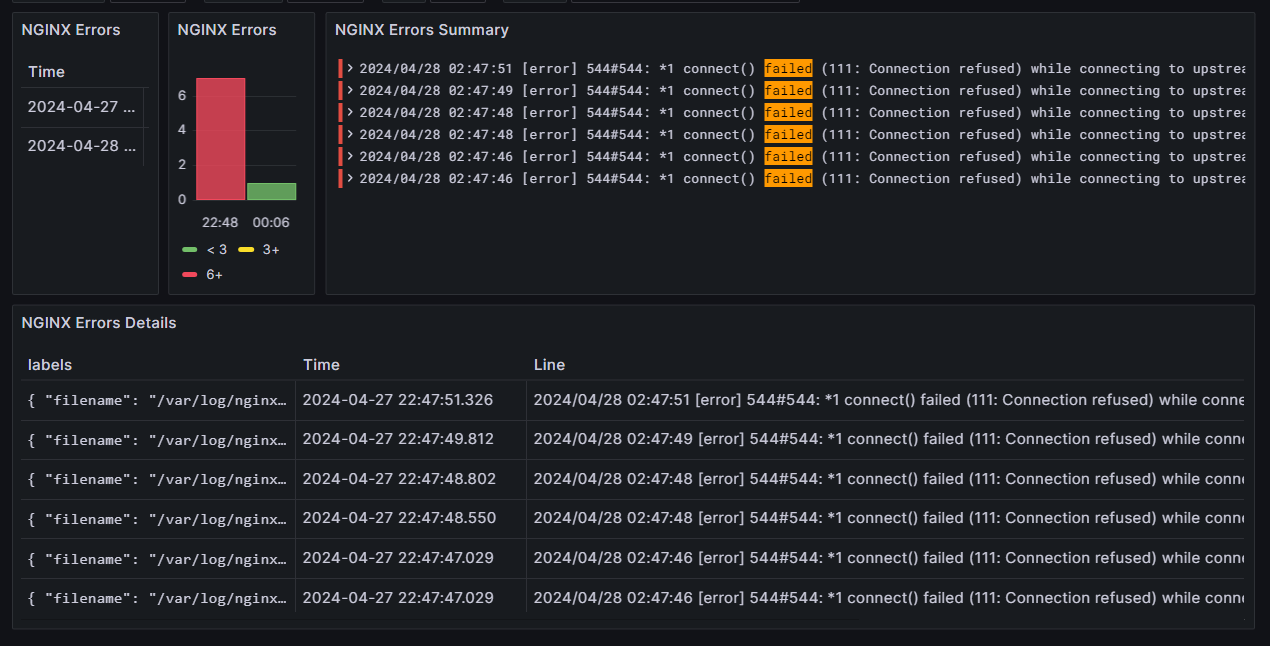
Task: Click the Line cell starting '2024/04/28 02:47:49'
Action: (886, 440)
